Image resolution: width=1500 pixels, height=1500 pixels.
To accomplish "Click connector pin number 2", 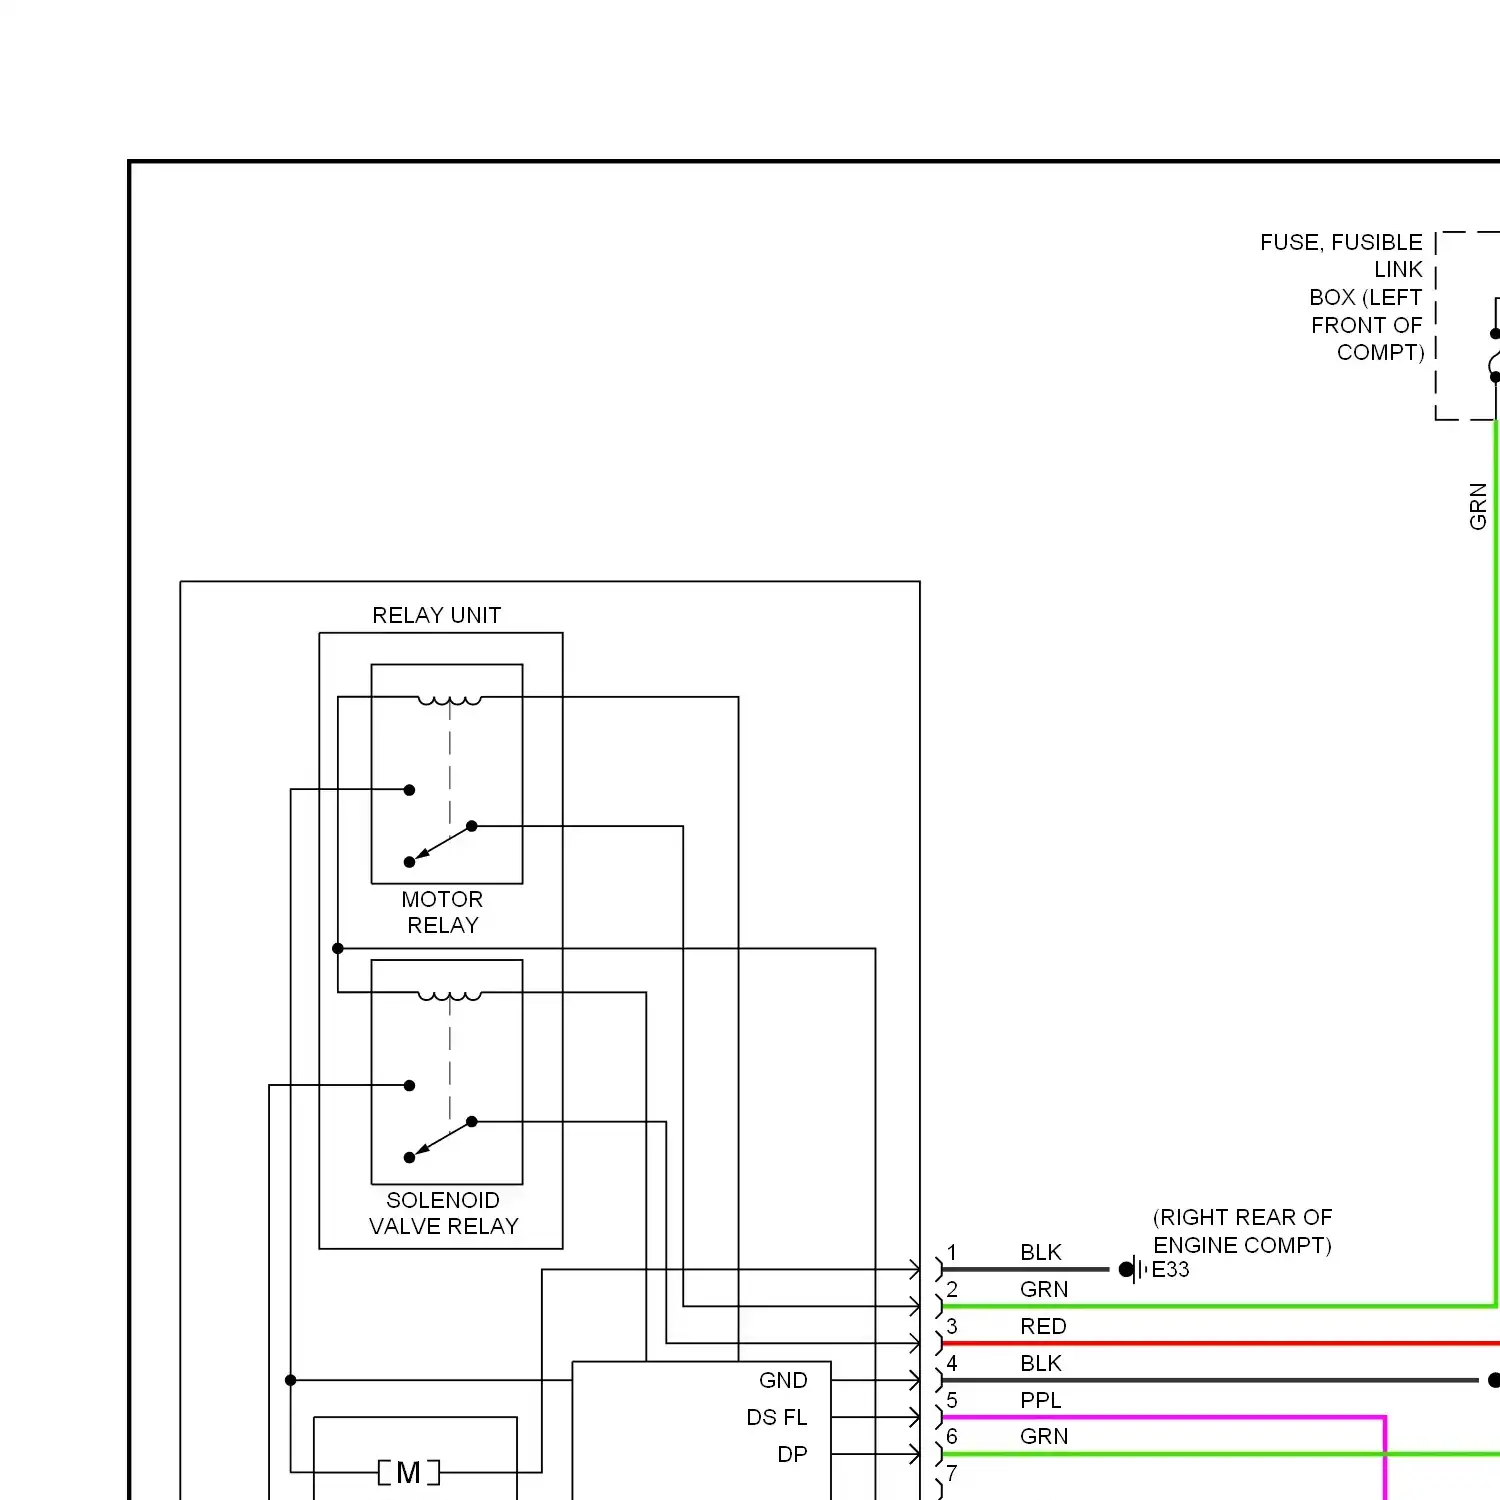I will 952,1289.
